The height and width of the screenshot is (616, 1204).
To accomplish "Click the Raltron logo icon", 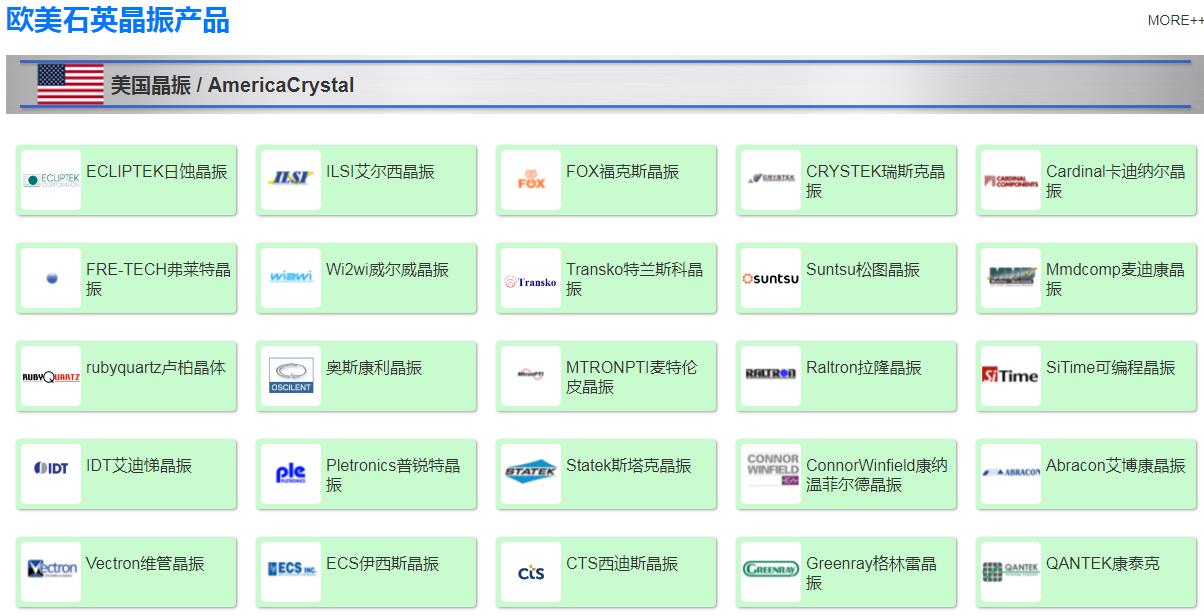I will (x=771, y=376).
